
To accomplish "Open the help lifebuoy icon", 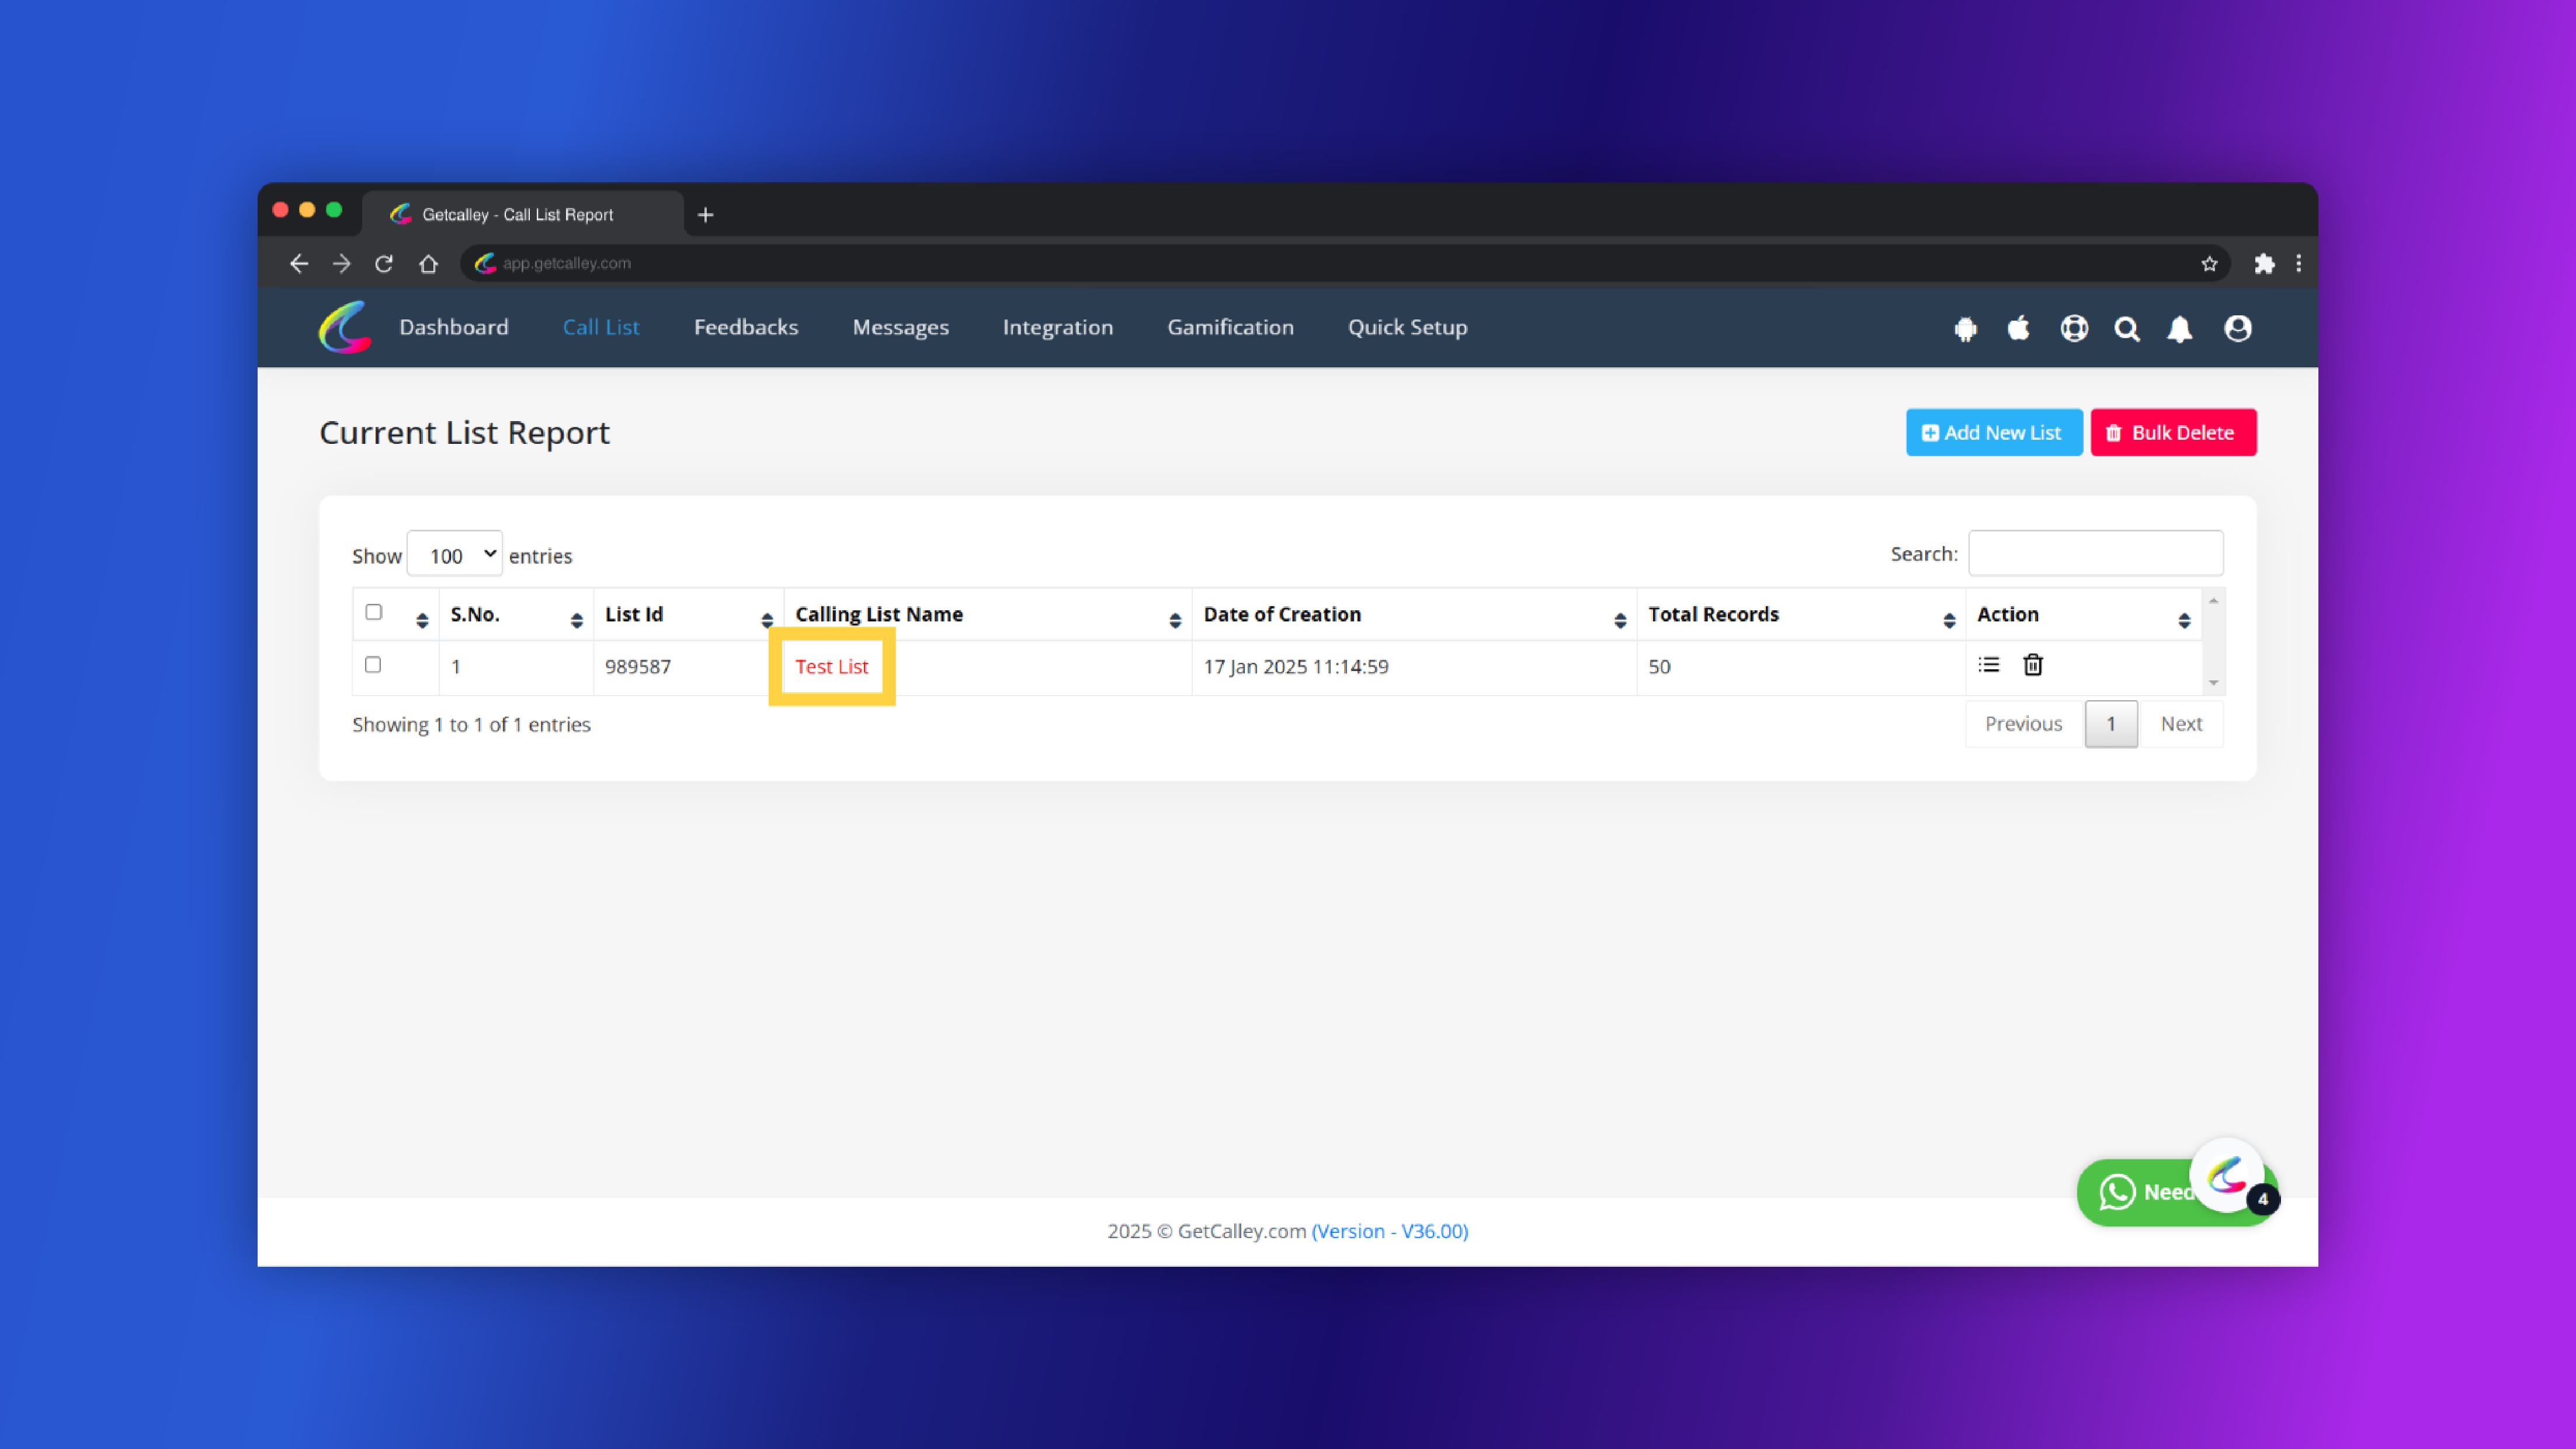I will (x=2073, y=328).
